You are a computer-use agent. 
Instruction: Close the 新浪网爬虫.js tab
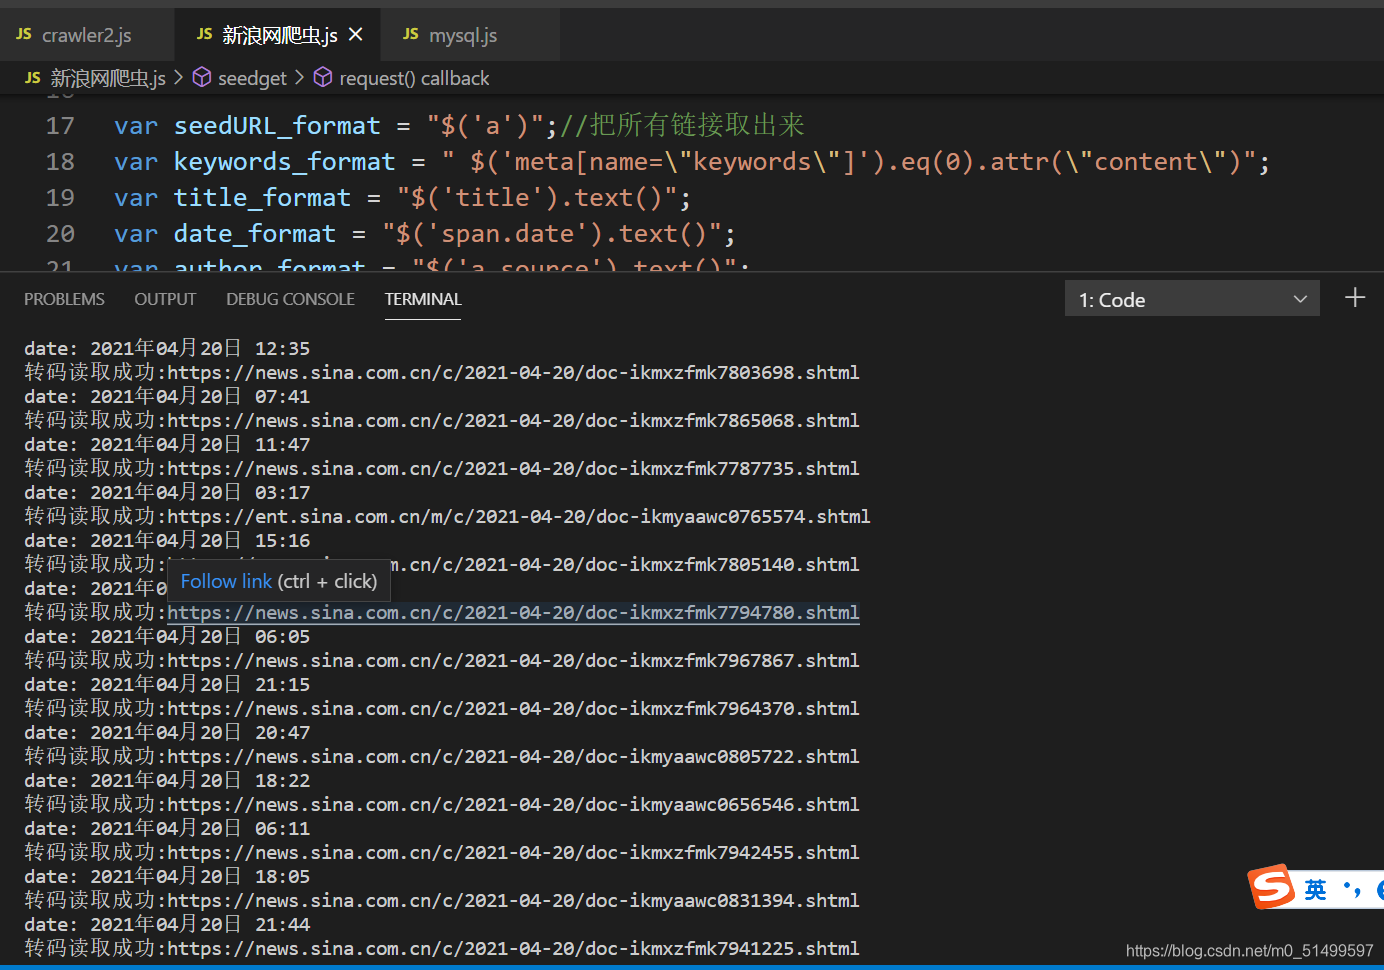(x=355, y=35)
